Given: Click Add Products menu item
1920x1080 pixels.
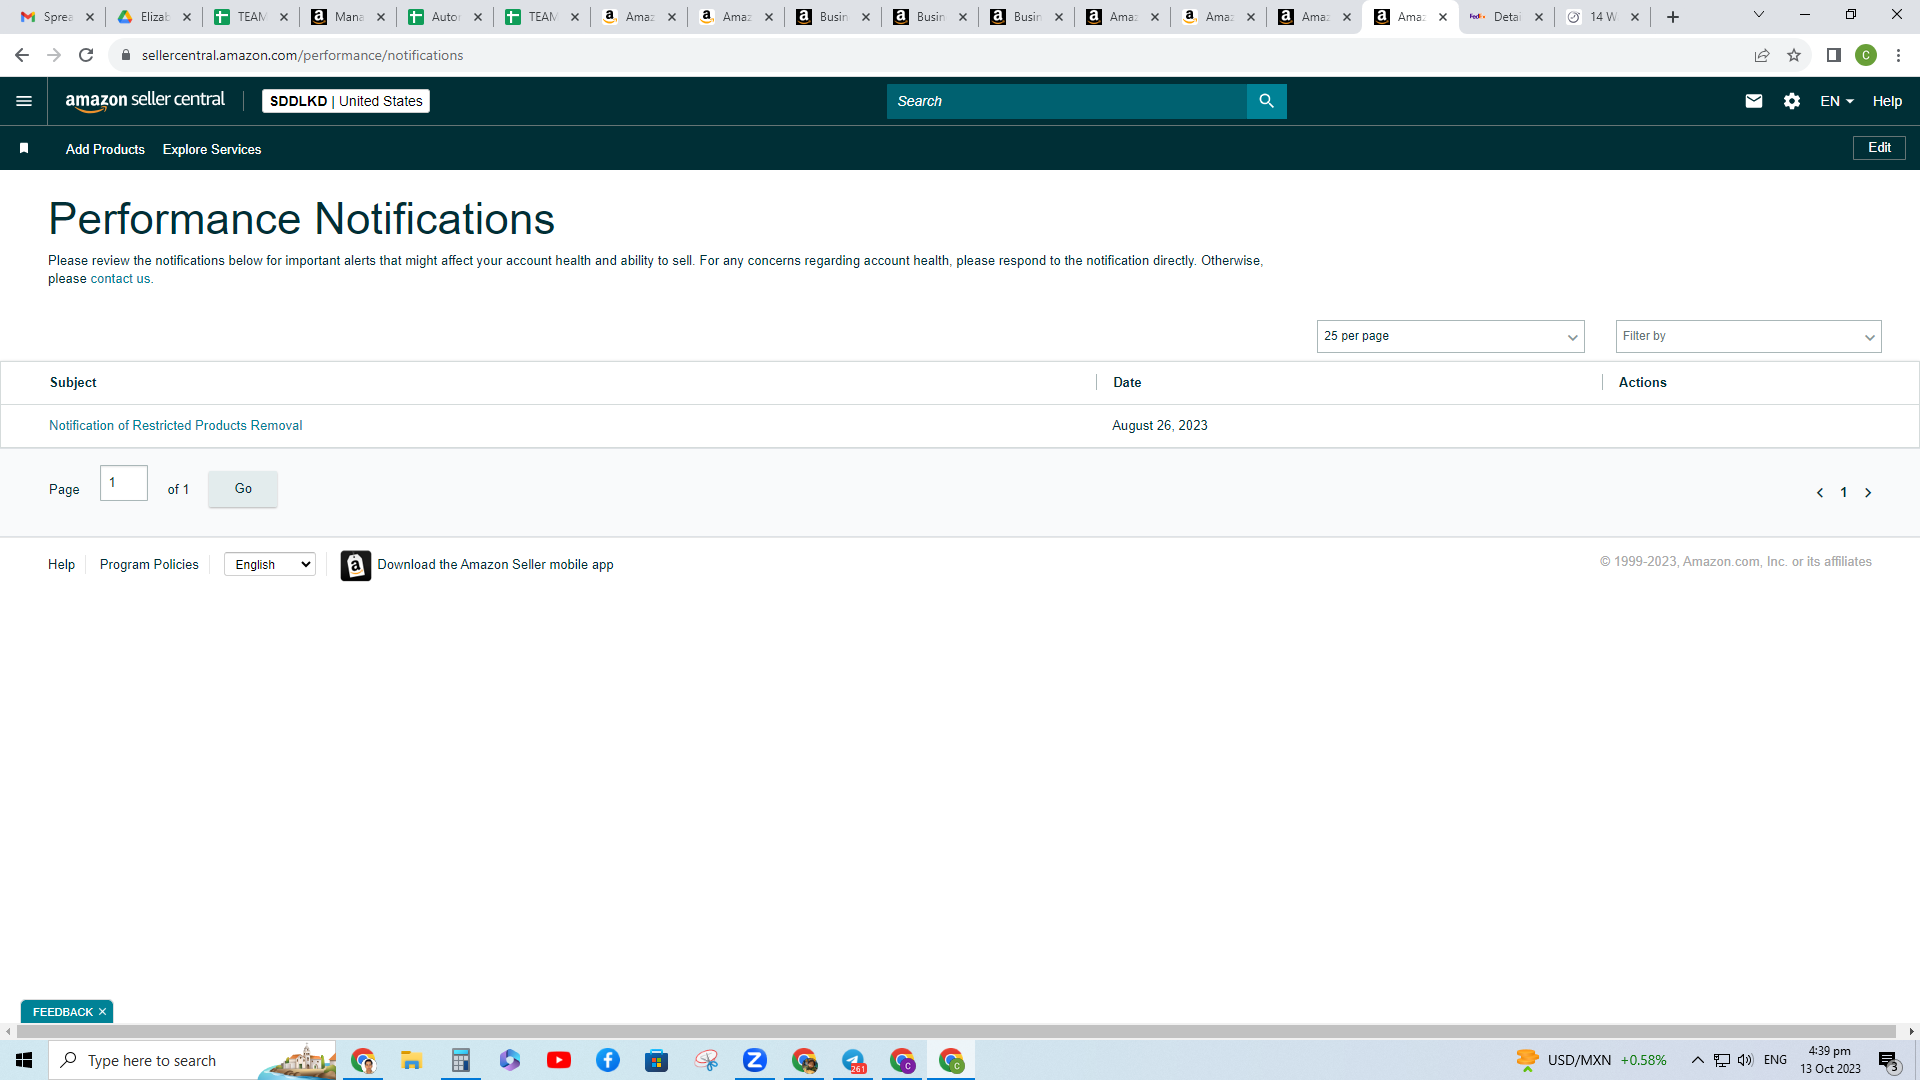Looking at the screenshot, I should click(105, 149).
